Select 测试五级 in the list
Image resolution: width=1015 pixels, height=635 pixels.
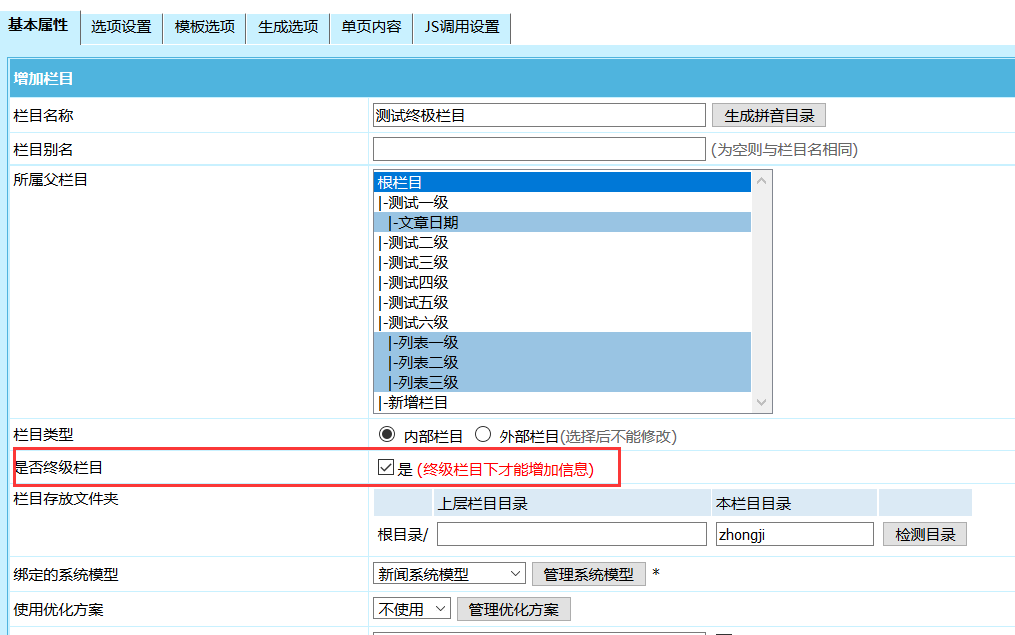[562, 303]
